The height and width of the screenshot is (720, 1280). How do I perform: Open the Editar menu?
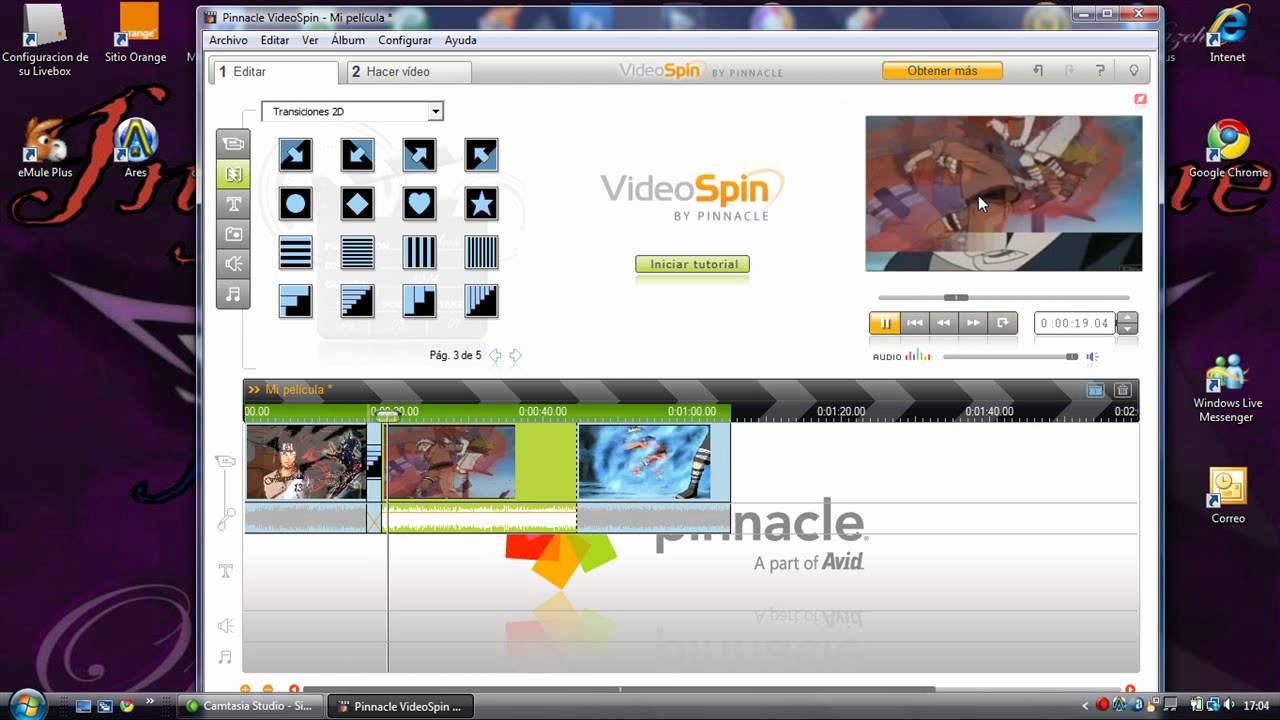[x=275, y=40]
